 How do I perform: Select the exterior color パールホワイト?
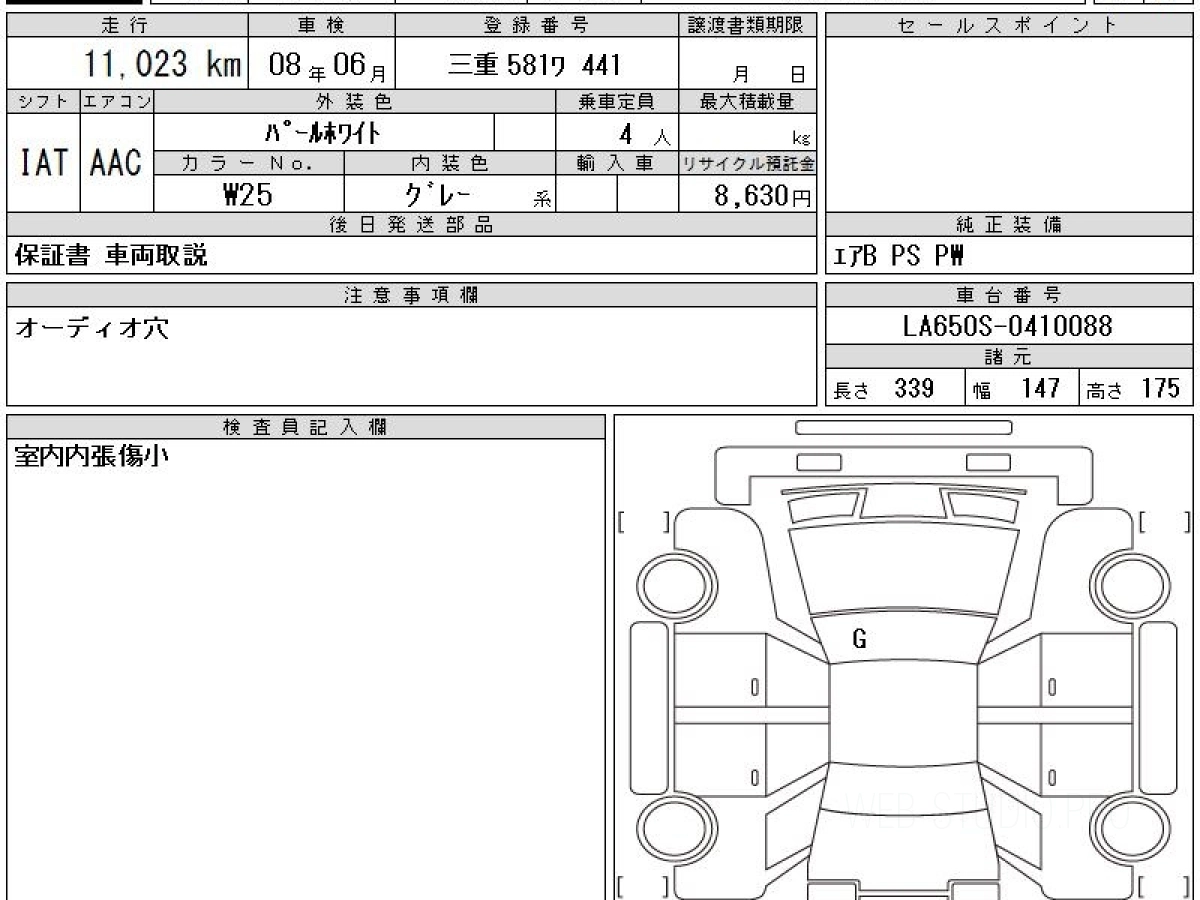[x=323, y=132]
